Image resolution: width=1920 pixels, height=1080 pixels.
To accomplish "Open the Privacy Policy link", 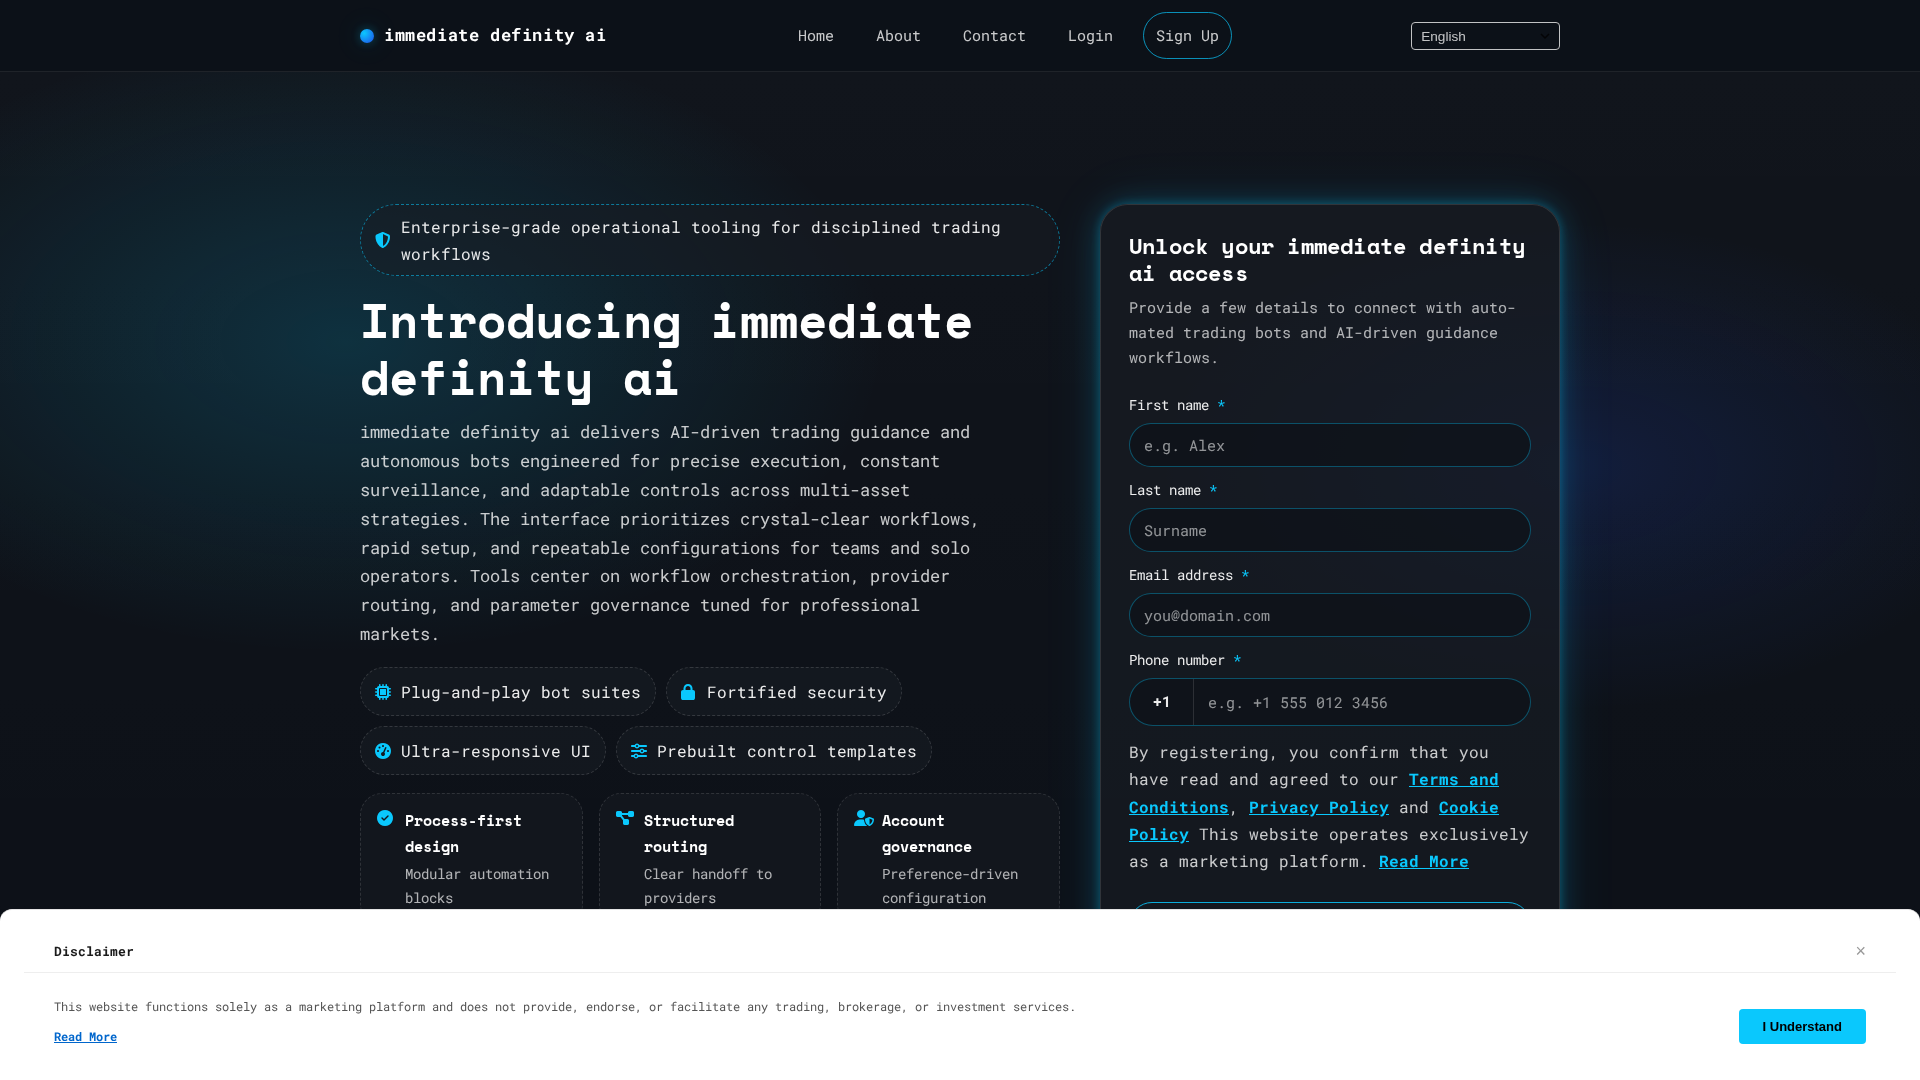I will pyautogui.click(x=1319, y=807).
